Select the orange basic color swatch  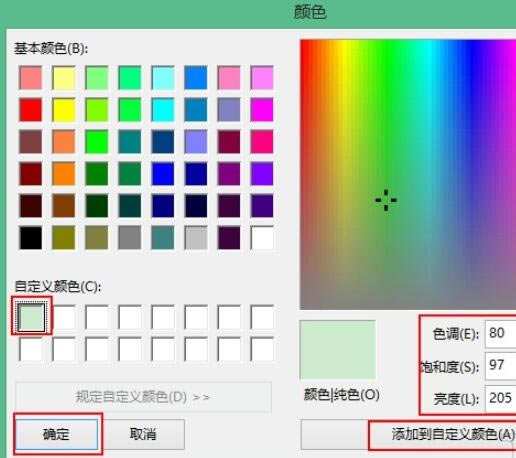(x=64, y=174)
